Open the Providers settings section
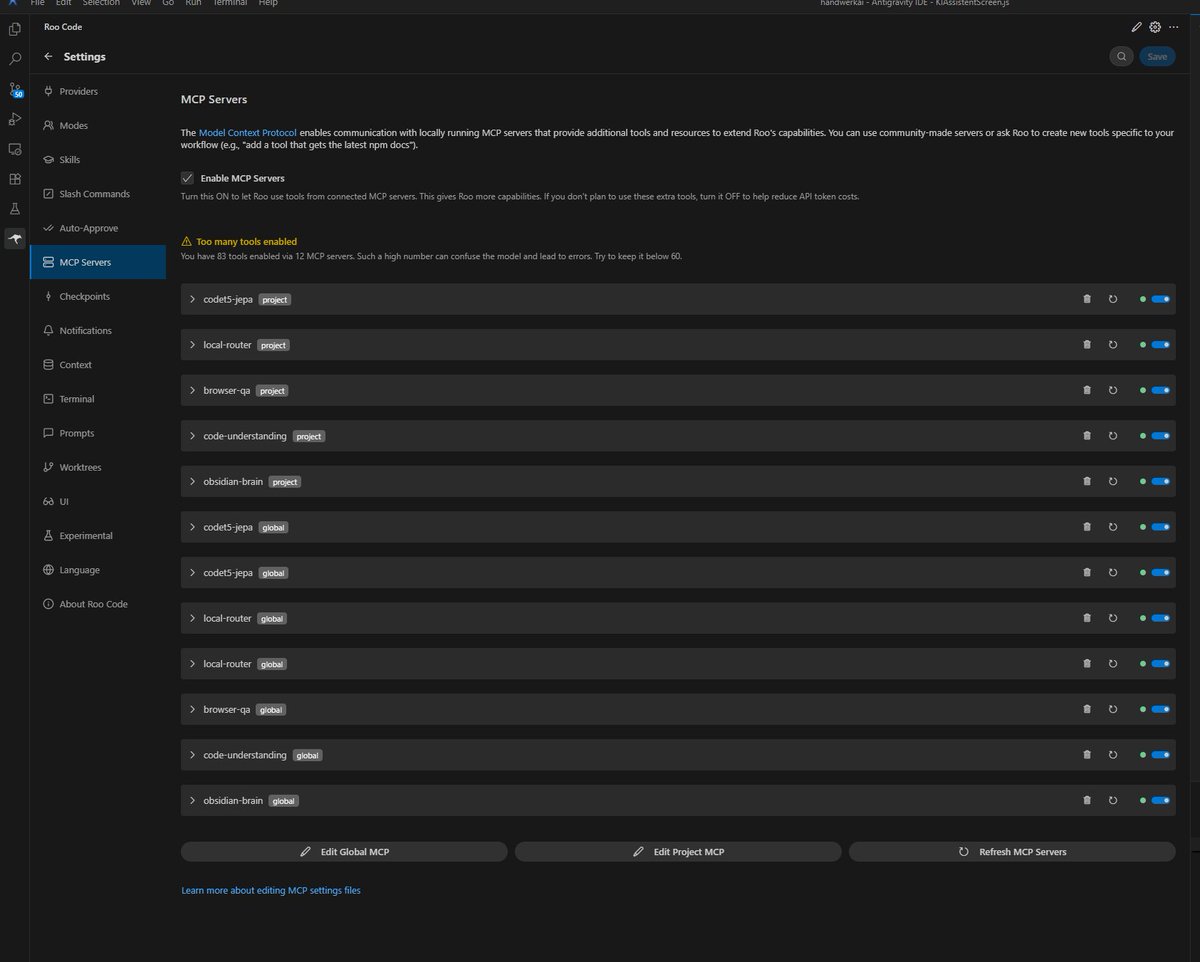Viewport: 1200px width, 962px height. (x=98, y=91)
